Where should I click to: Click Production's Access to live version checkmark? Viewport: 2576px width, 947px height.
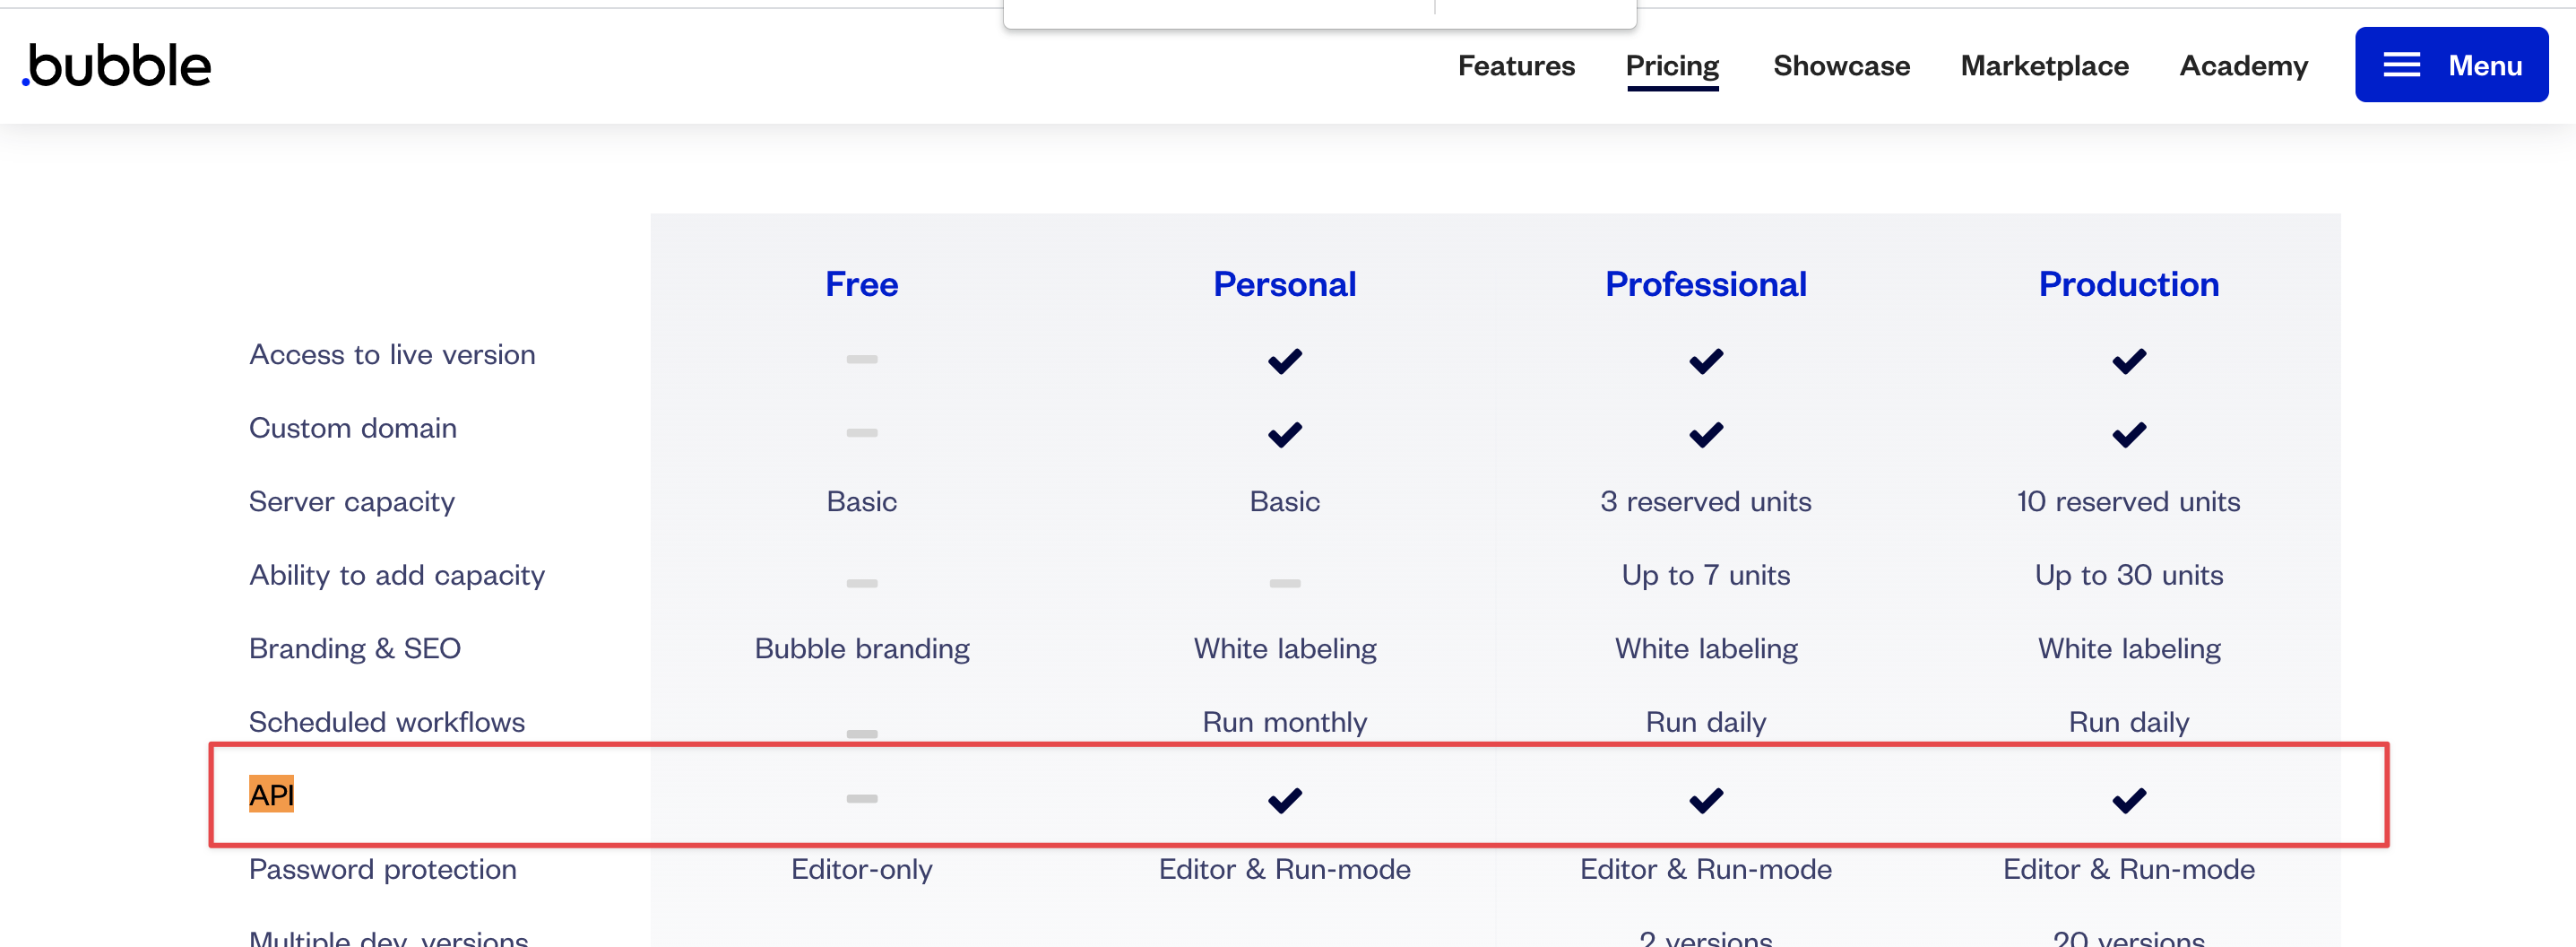pos(2128,360)
